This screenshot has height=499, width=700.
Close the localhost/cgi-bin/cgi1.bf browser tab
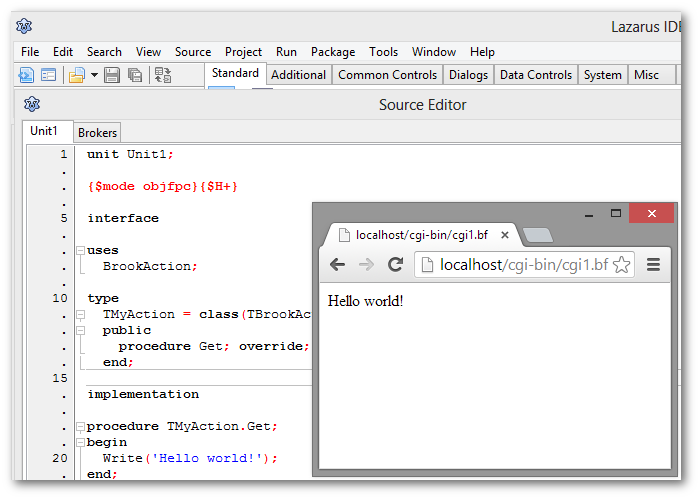click(x=505, y=236)
